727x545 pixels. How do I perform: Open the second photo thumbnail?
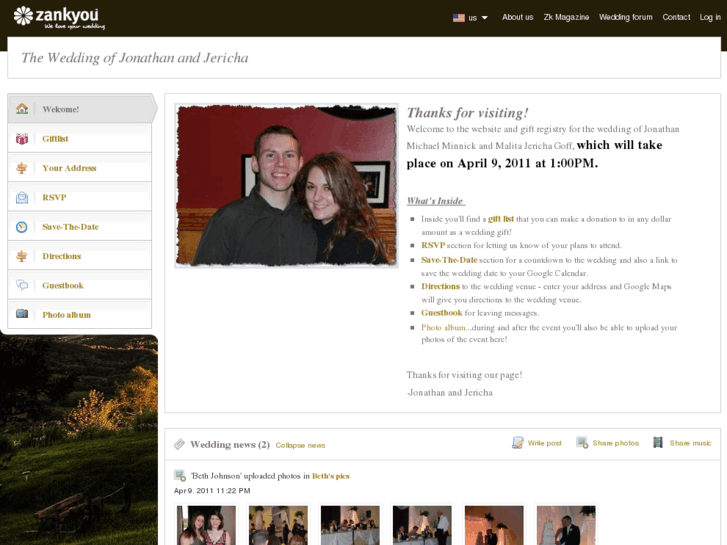(278, 525)
